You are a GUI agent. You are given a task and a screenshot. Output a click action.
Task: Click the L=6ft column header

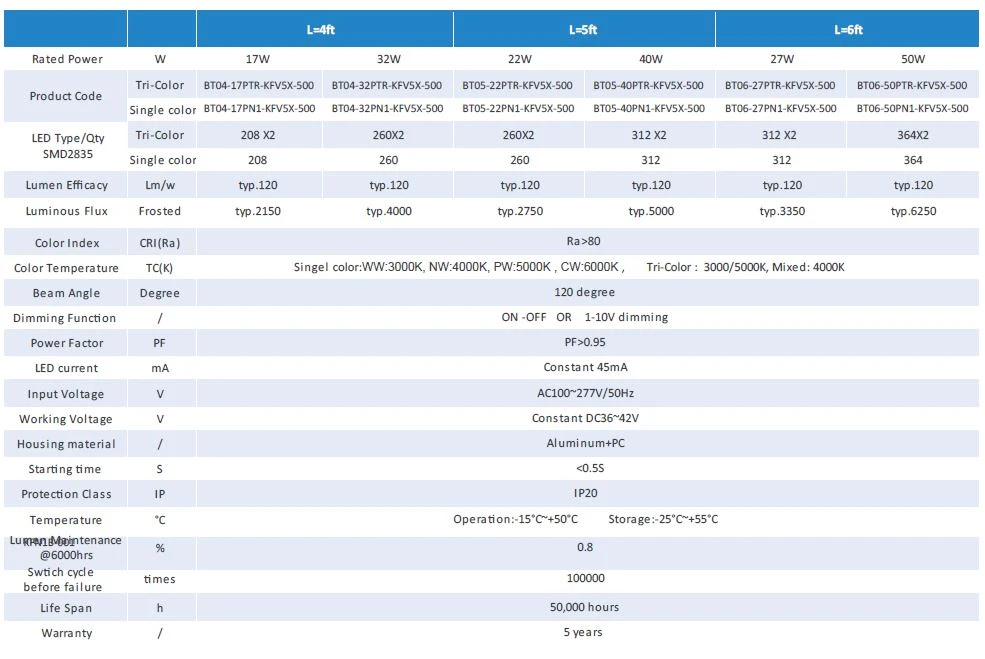[848, 30]
